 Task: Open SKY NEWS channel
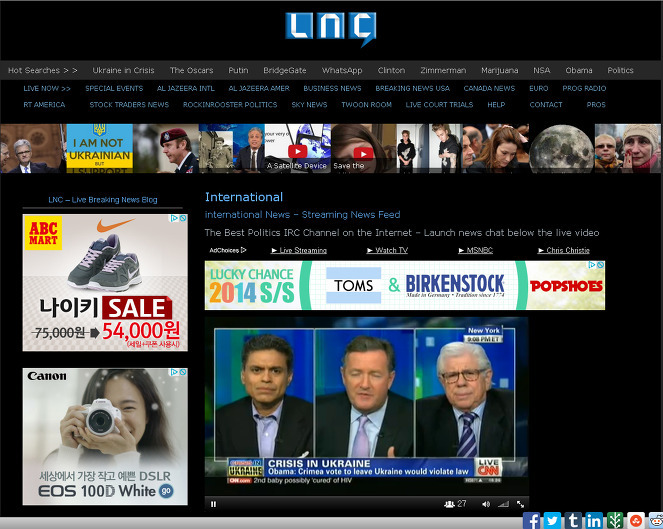click(x=309, y=104)
